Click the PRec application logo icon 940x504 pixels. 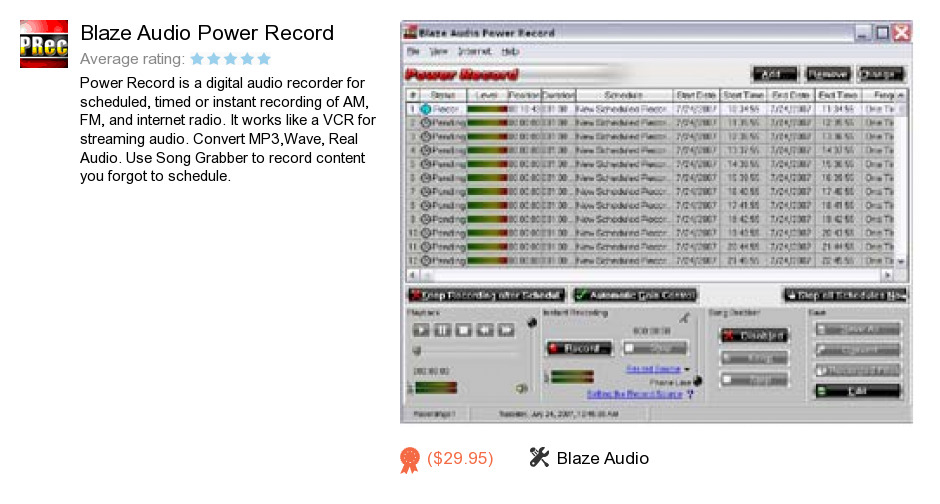tap(44, 44)
